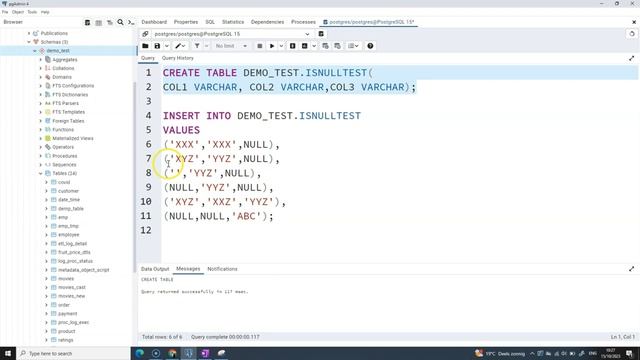Click the connection status link icon

(x=145, y=34)
